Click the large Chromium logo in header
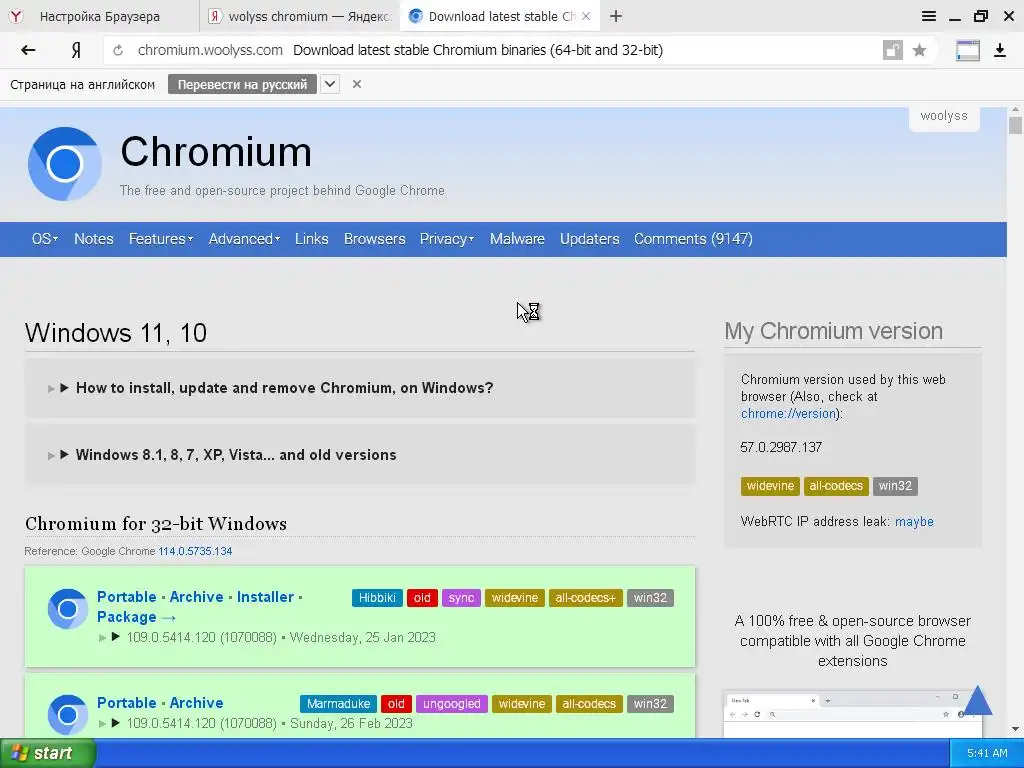The image size is (1024, 768). coord(65,164)
